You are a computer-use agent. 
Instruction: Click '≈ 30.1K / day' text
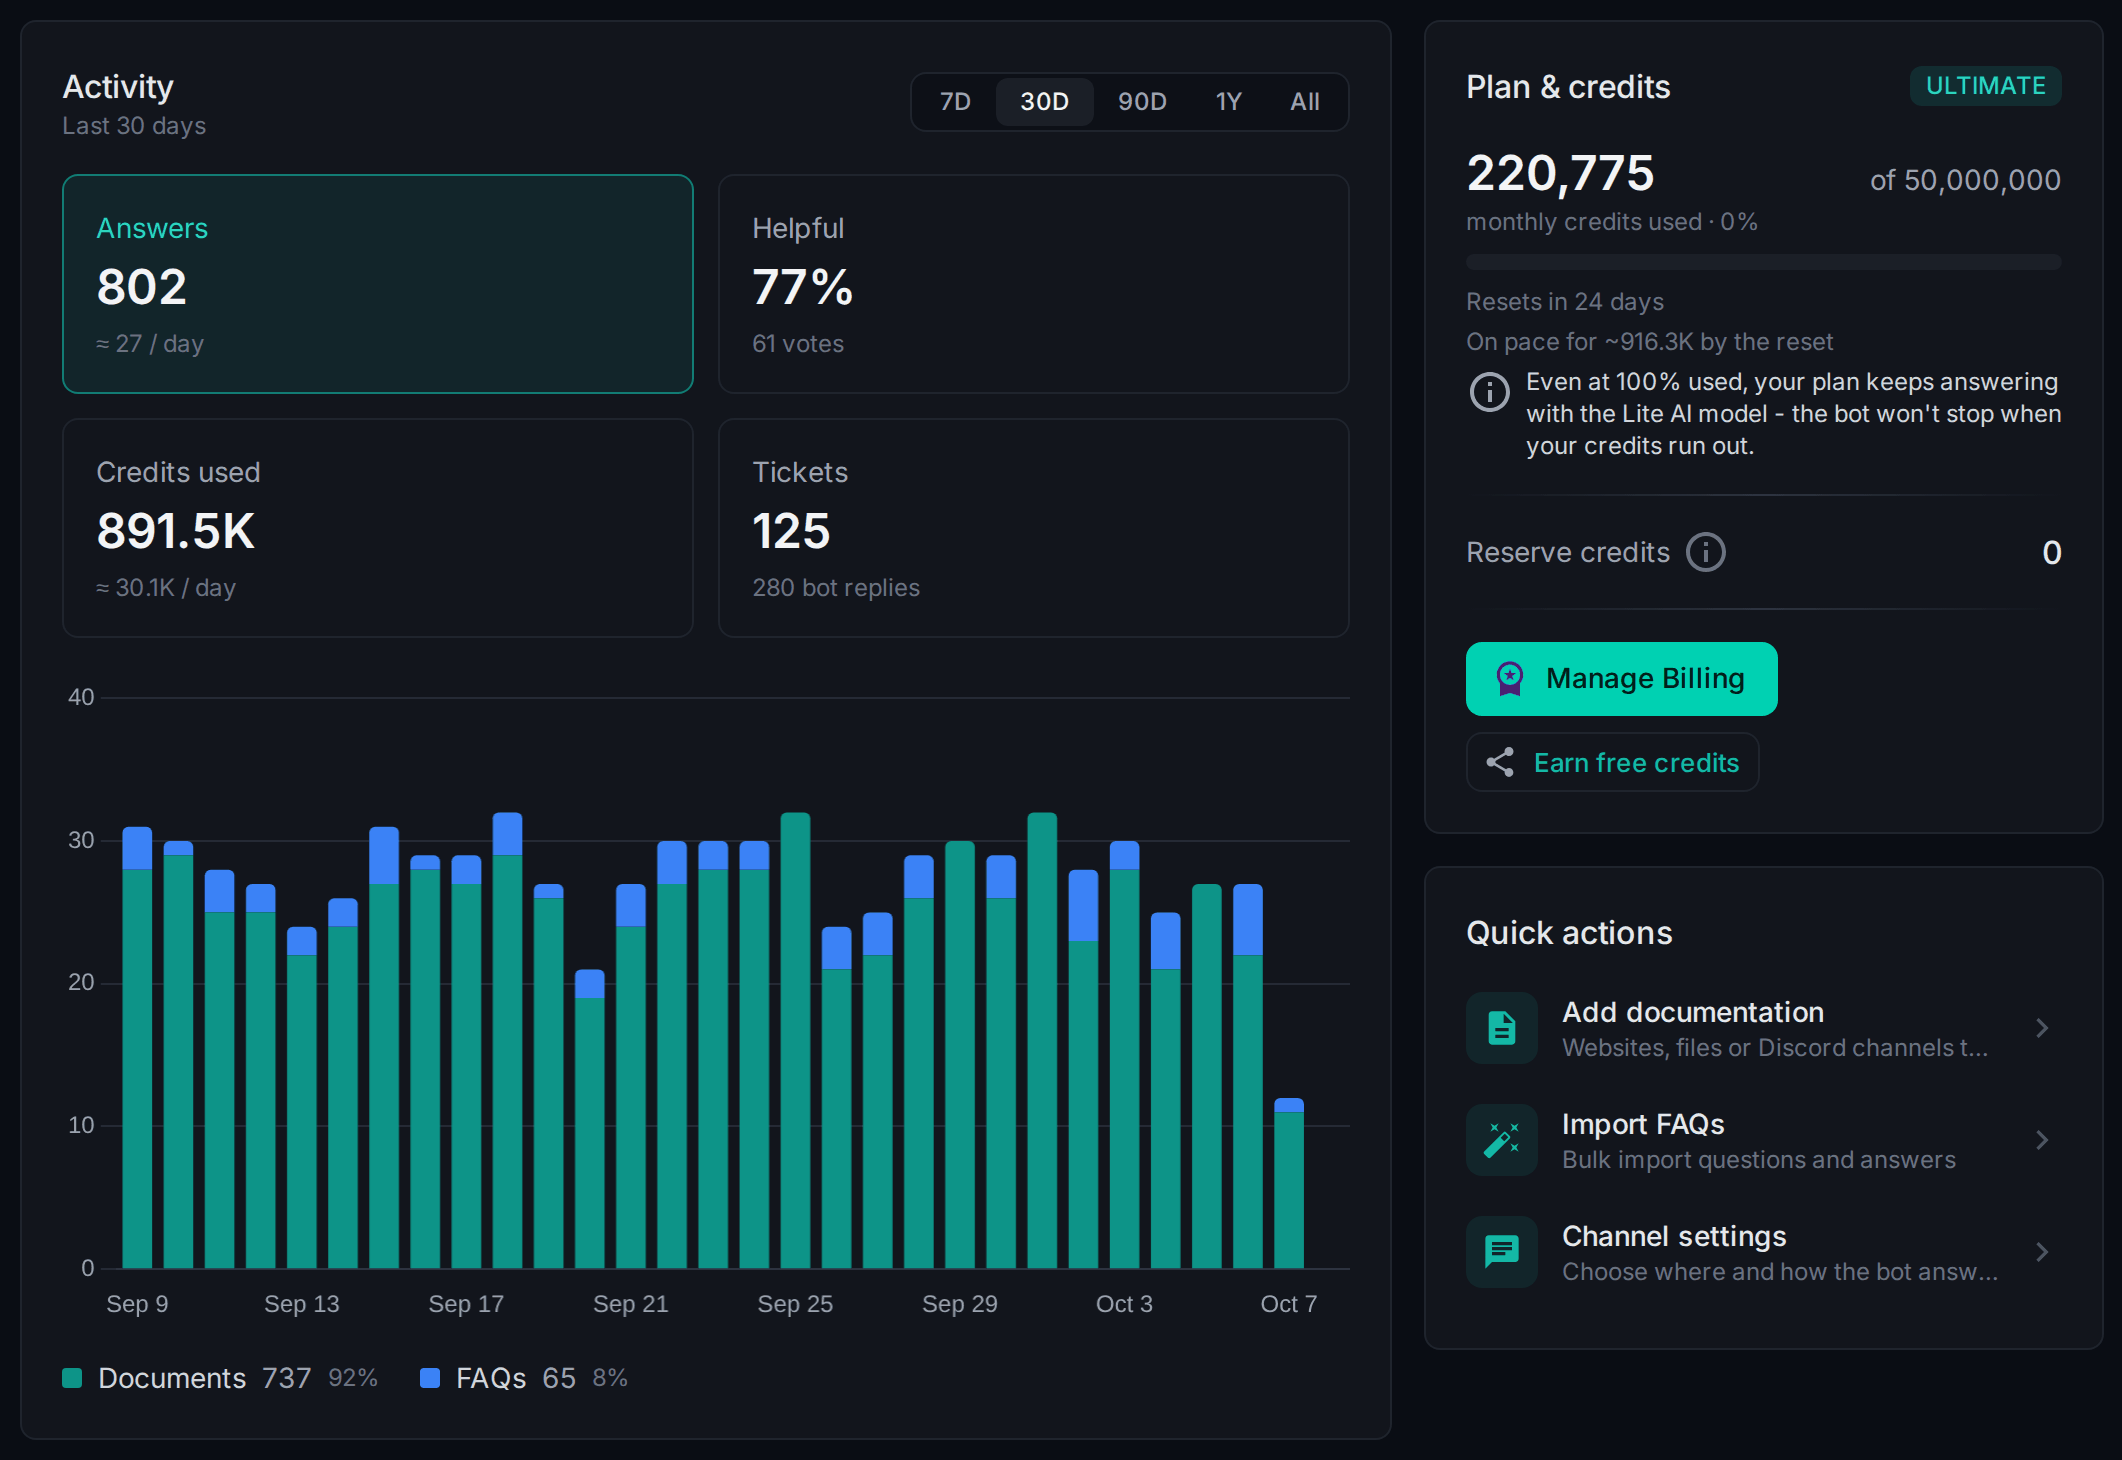tap(166, 588)
